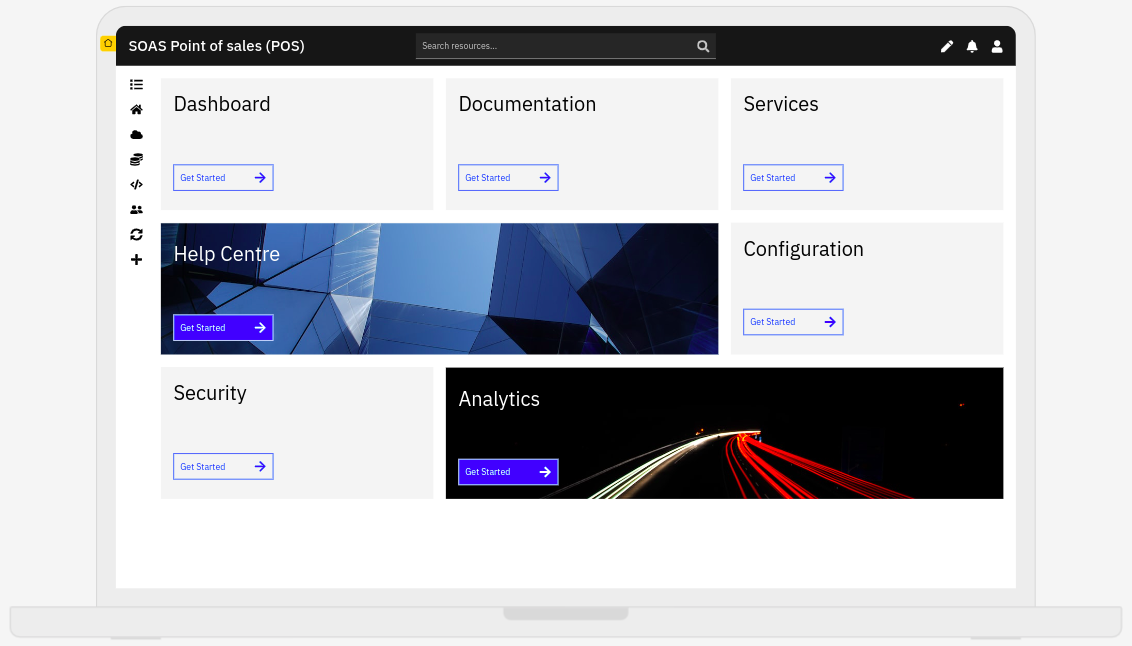Open the user profile icon
Screen dimensions: 1132x646
pyautogui.click(x=997, y=46)
